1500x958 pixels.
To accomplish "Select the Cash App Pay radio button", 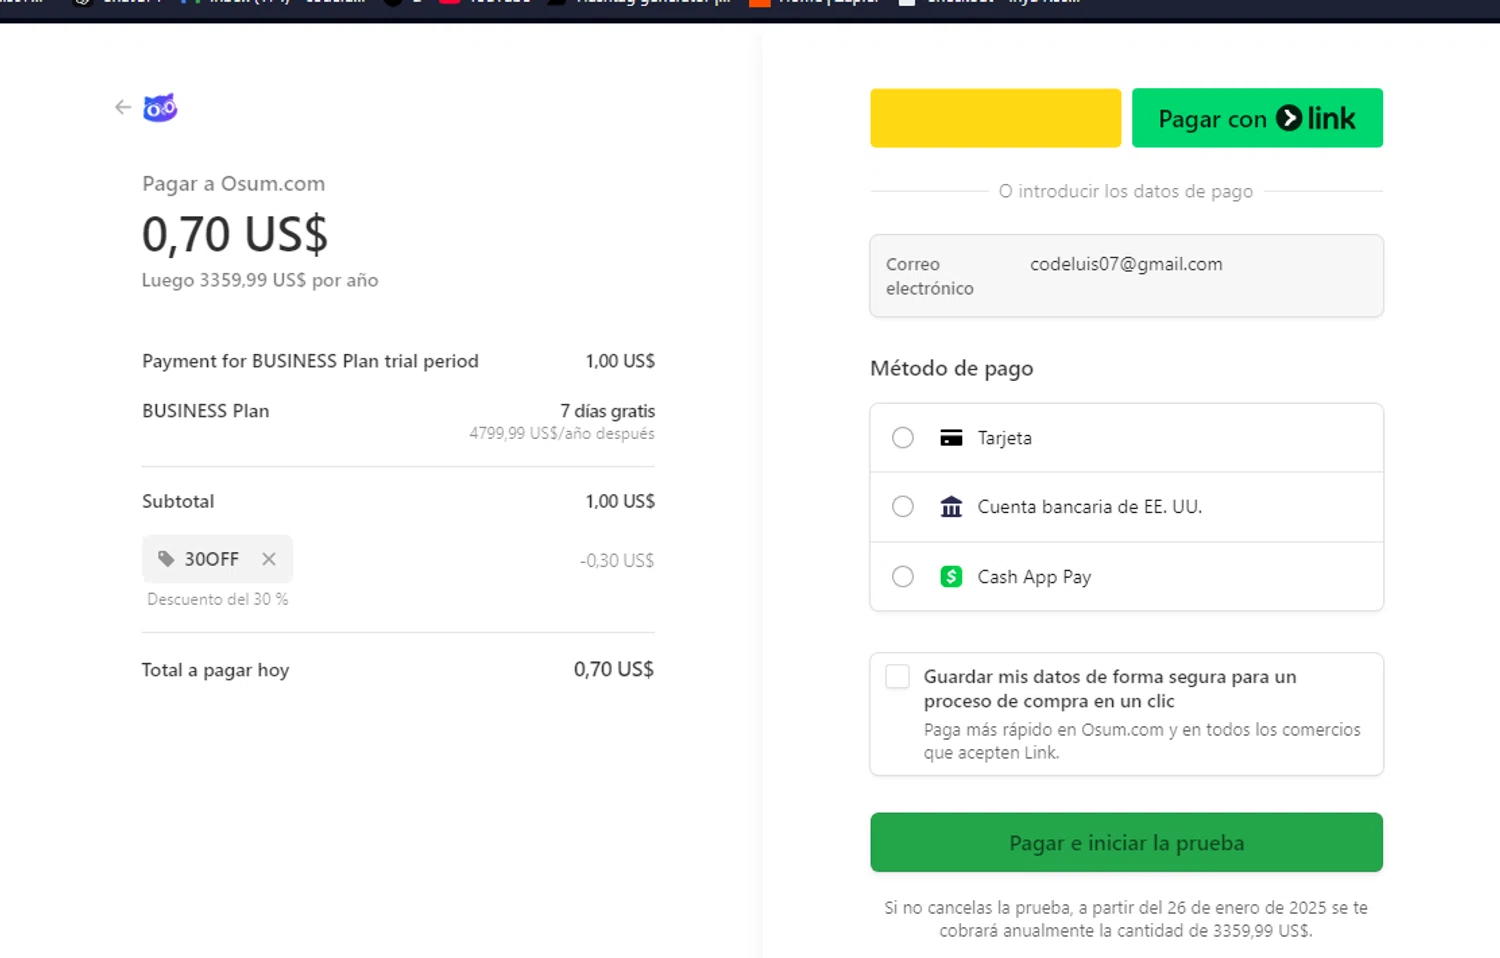I will pyautogui.click(x=903, y=577).
